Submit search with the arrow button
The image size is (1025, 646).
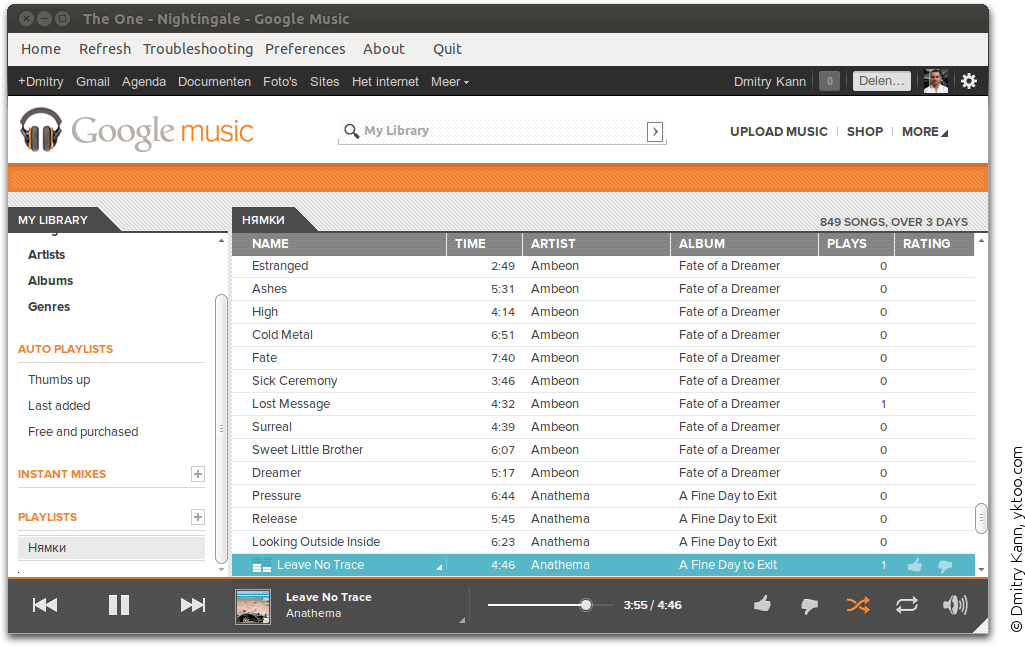pos(655,131)
